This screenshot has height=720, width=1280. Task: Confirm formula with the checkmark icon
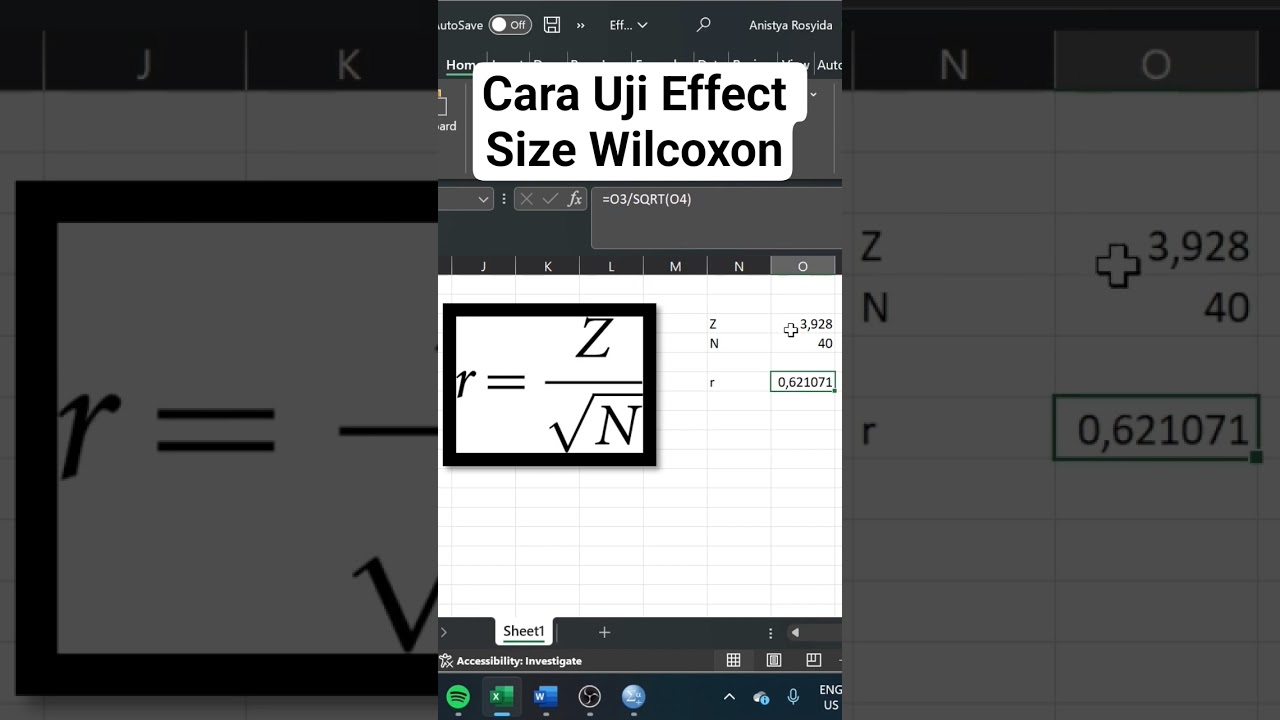pos(550,199)
